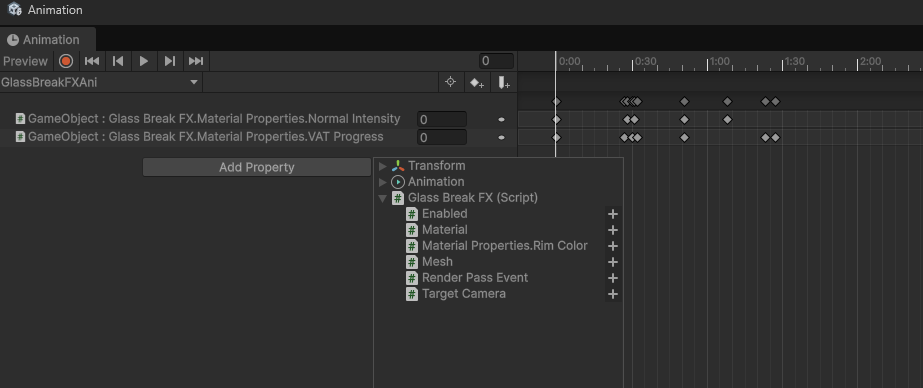Click the Normal Intensity row script icon

tap(21, 119)
